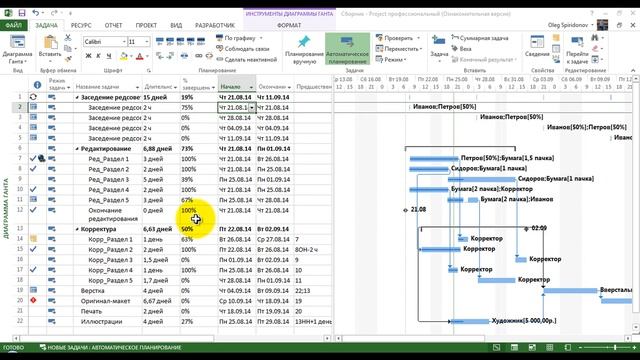Click the red warning icon in row 20
The height and width of the screenshot is (360, 640).
pos(33,300)
